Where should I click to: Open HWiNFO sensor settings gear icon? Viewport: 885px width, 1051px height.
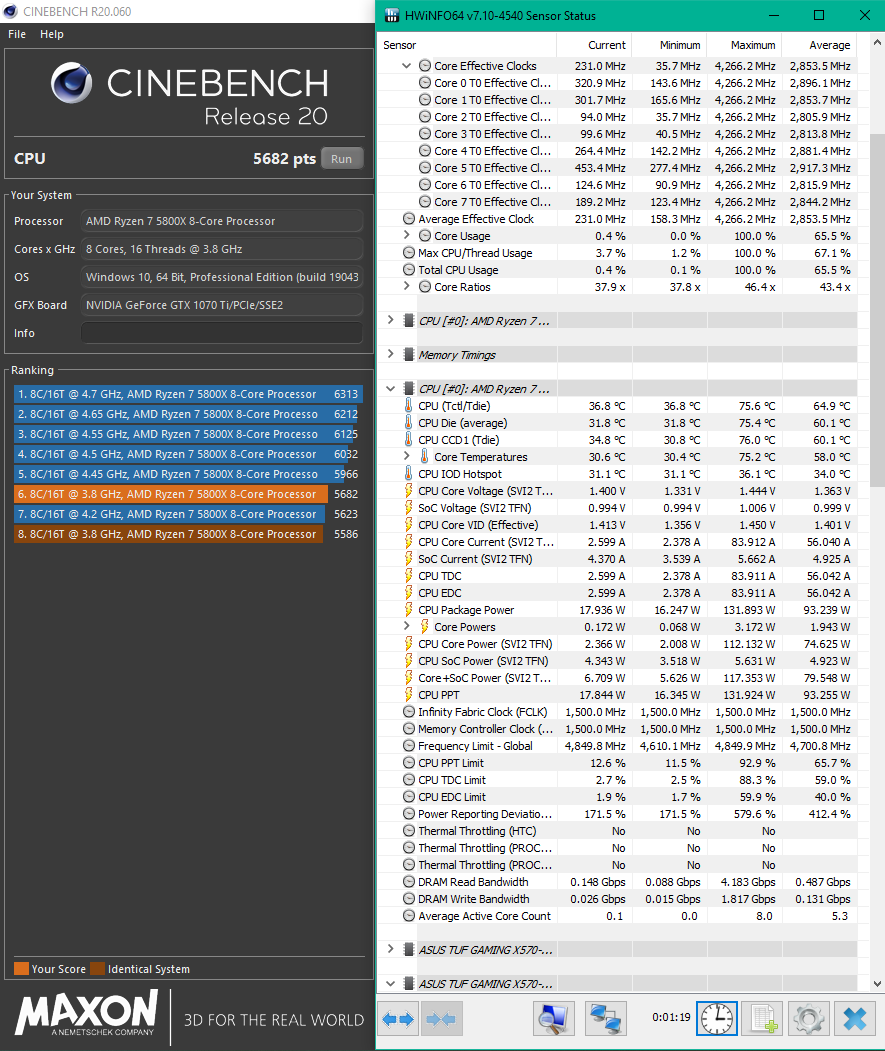pyautogui.click(x=809, y=1019)
